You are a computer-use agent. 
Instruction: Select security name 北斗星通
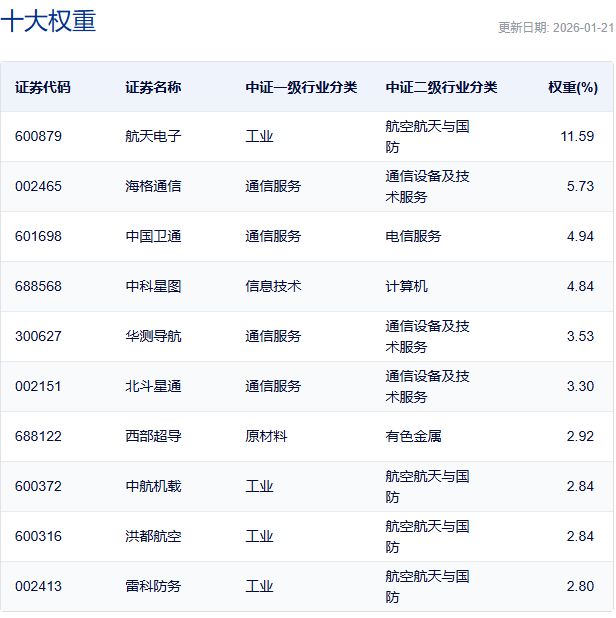tap(153, 387)
